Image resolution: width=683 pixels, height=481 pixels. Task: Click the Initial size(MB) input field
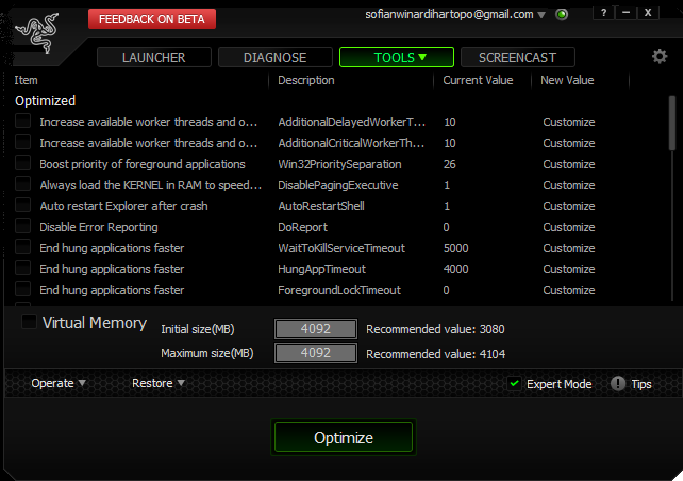315,329
